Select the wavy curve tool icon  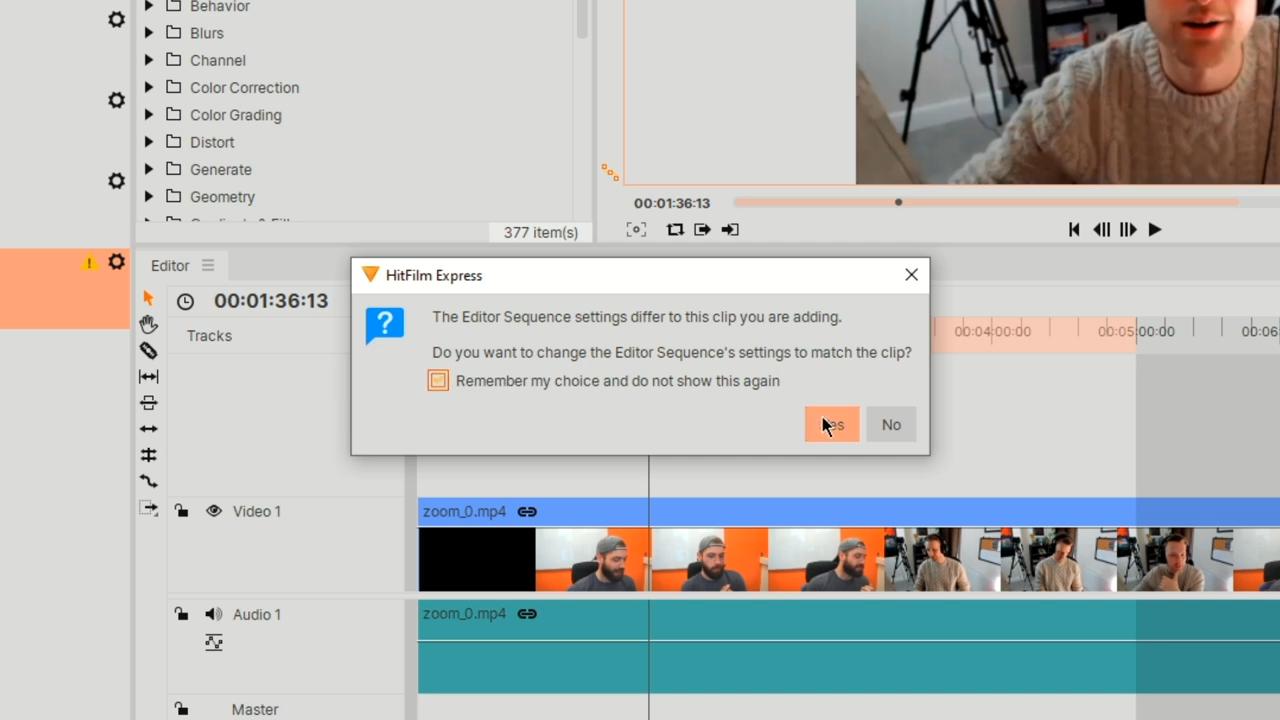pyautogui.click(x=148, y=481)
